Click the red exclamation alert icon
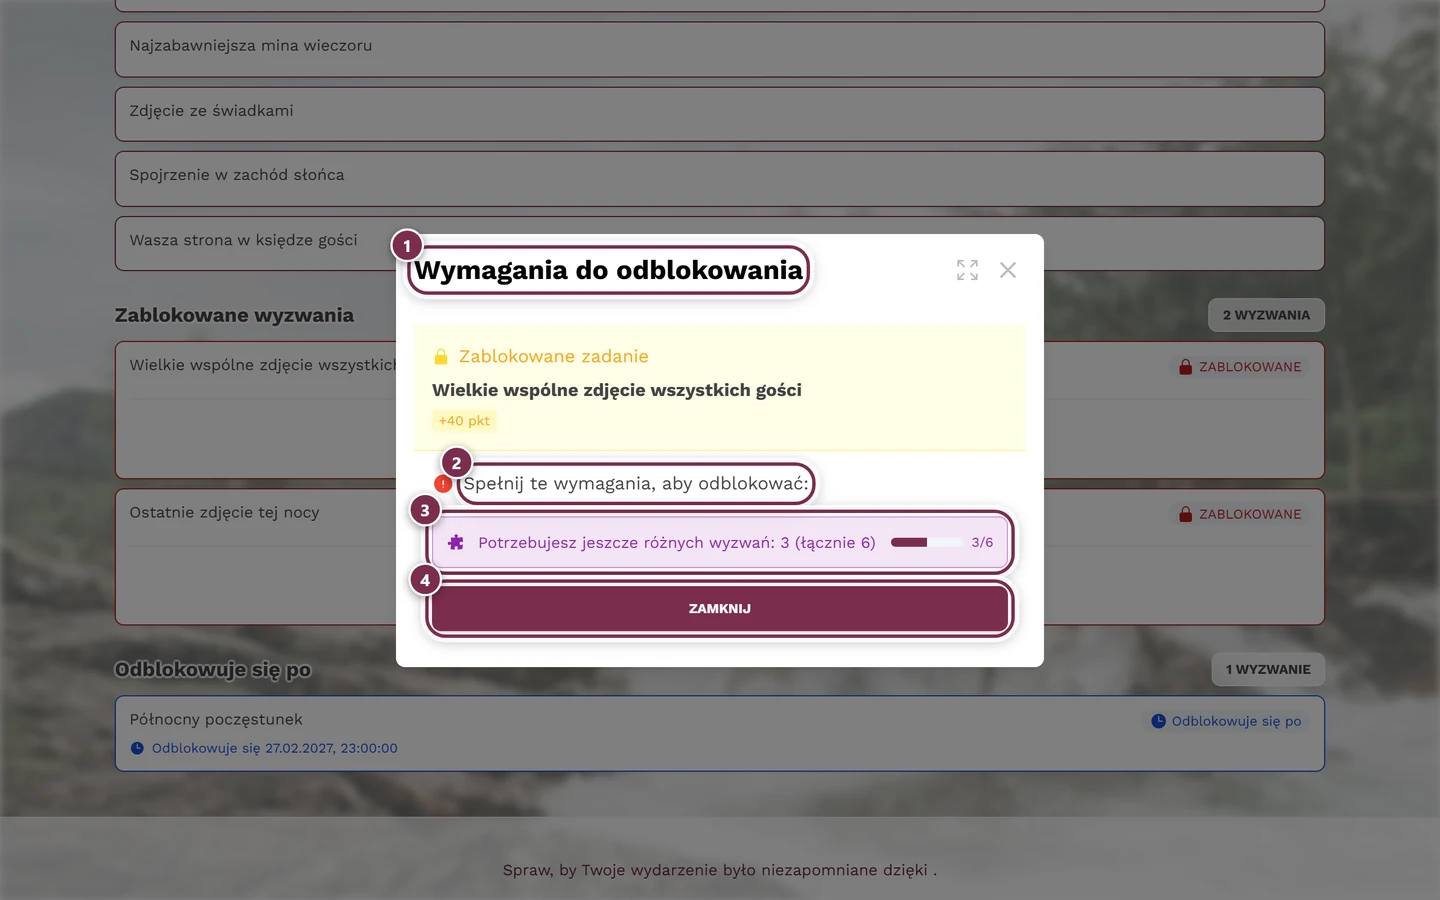The width and height of the screenshot is (1440, 900). click(442, 484)
